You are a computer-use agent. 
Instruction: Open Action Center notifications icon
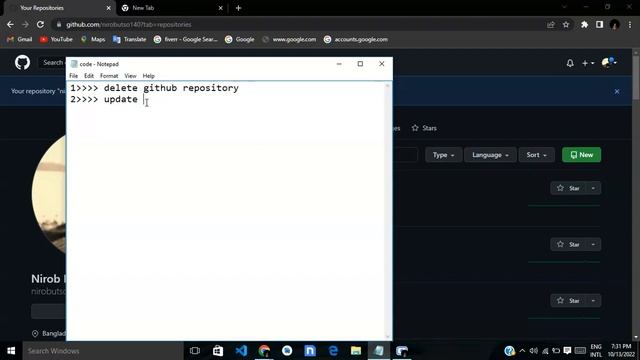tap(567, 351)
